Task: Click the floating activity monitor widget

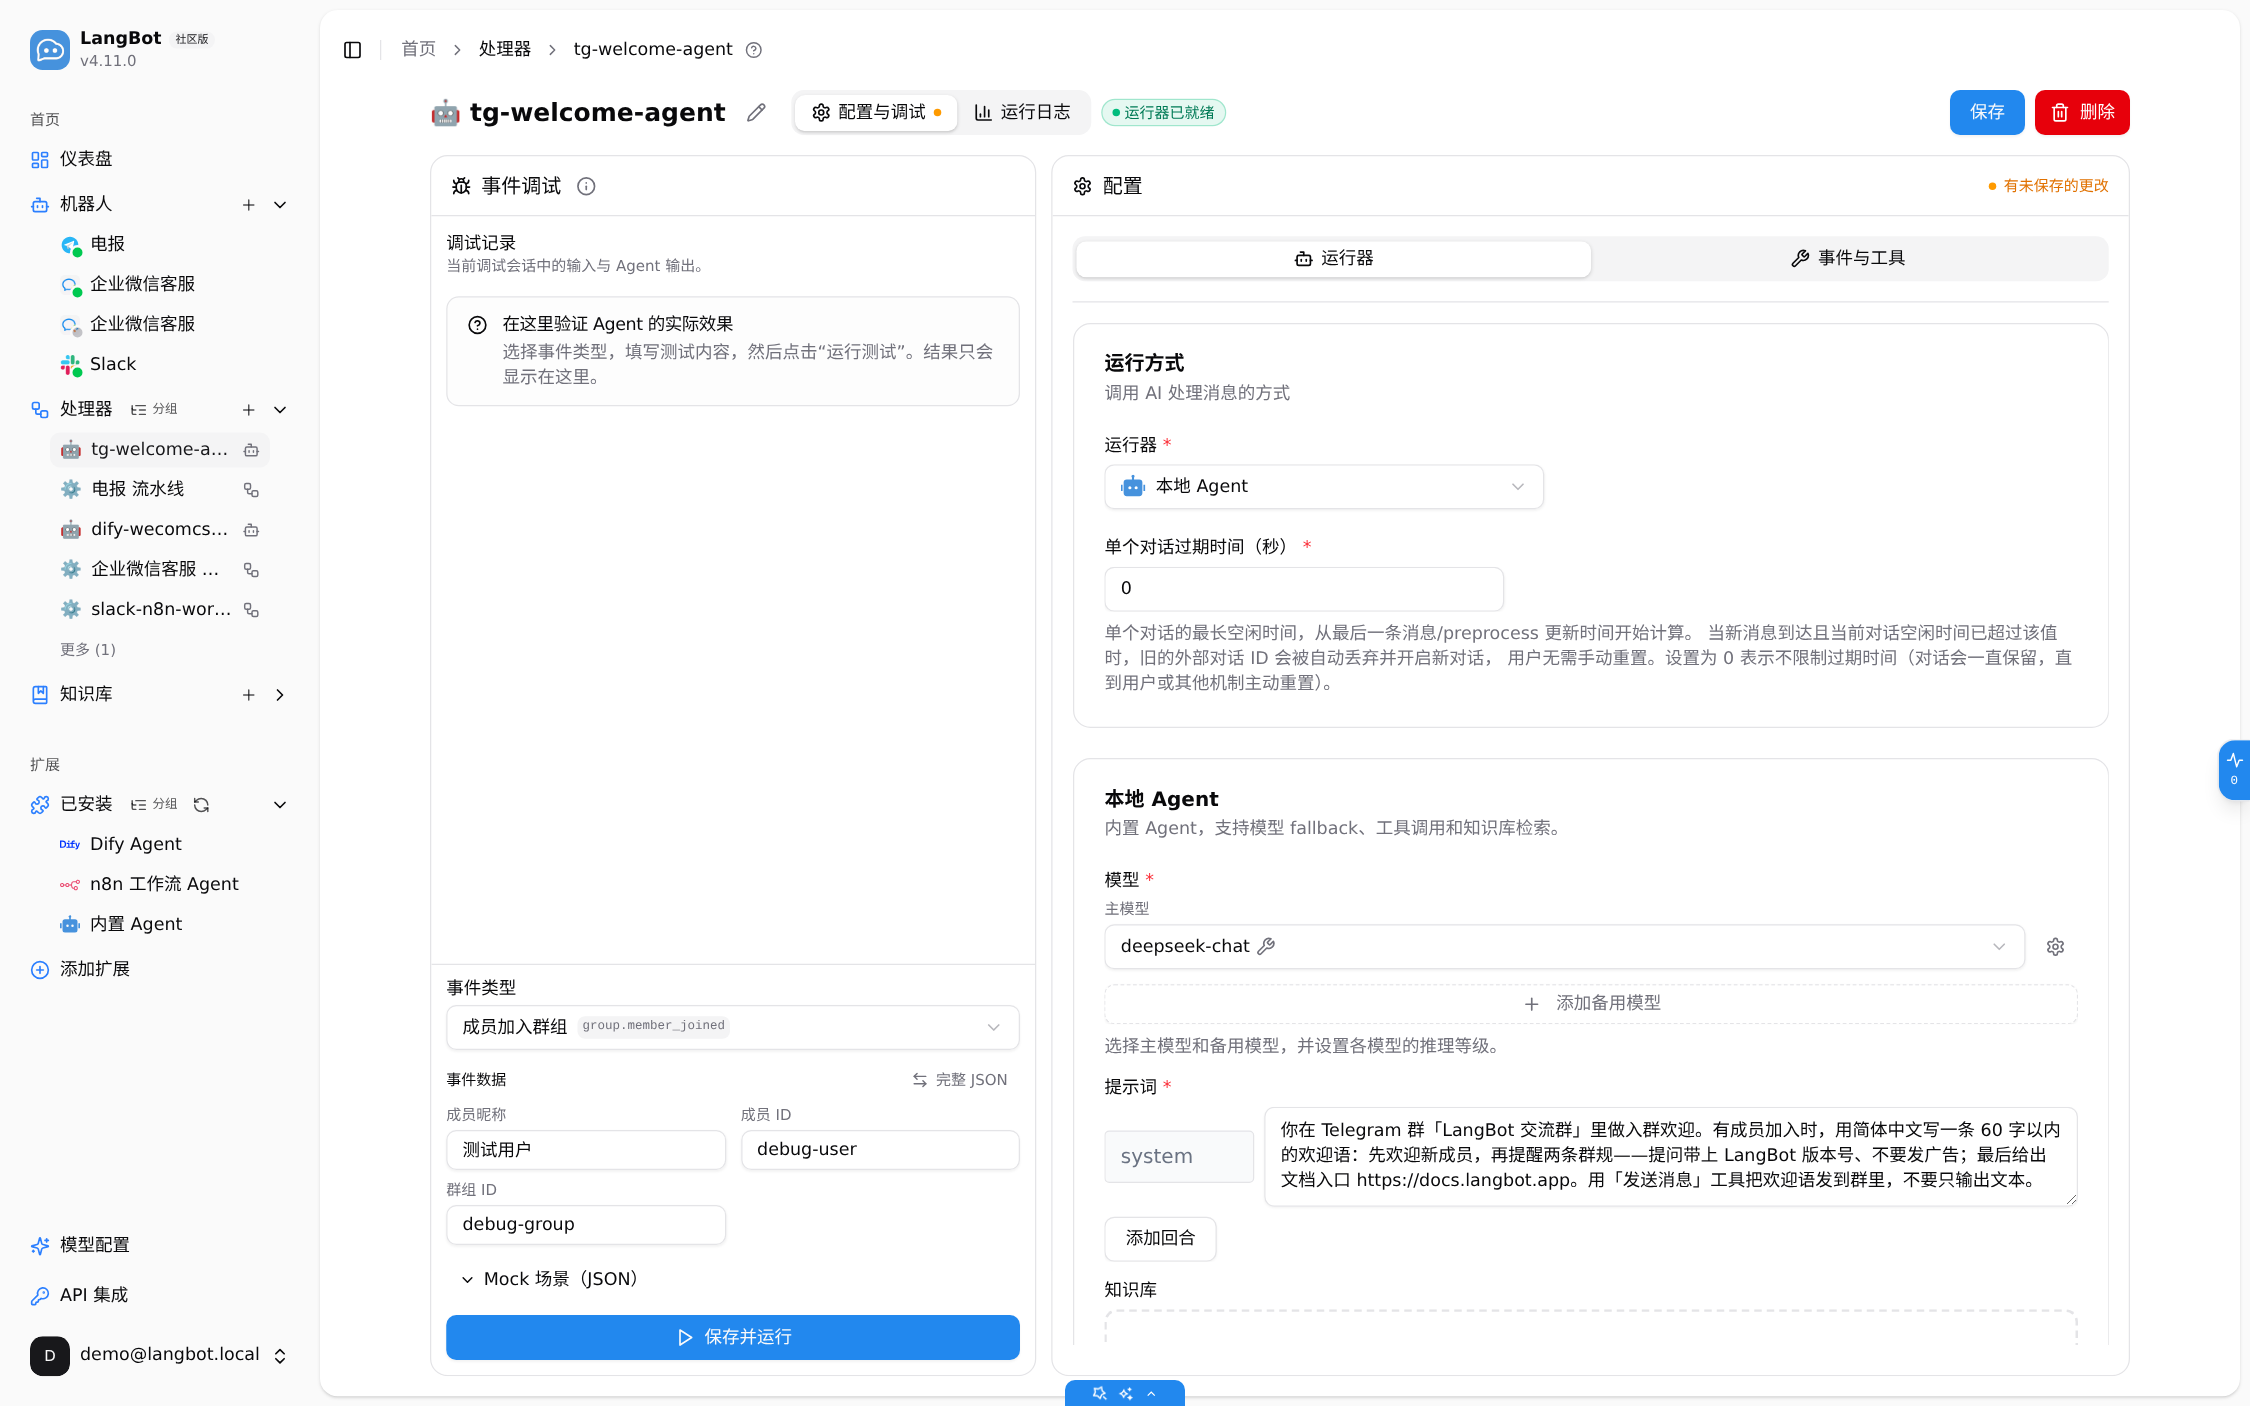Action: [x=2235, y=769]
